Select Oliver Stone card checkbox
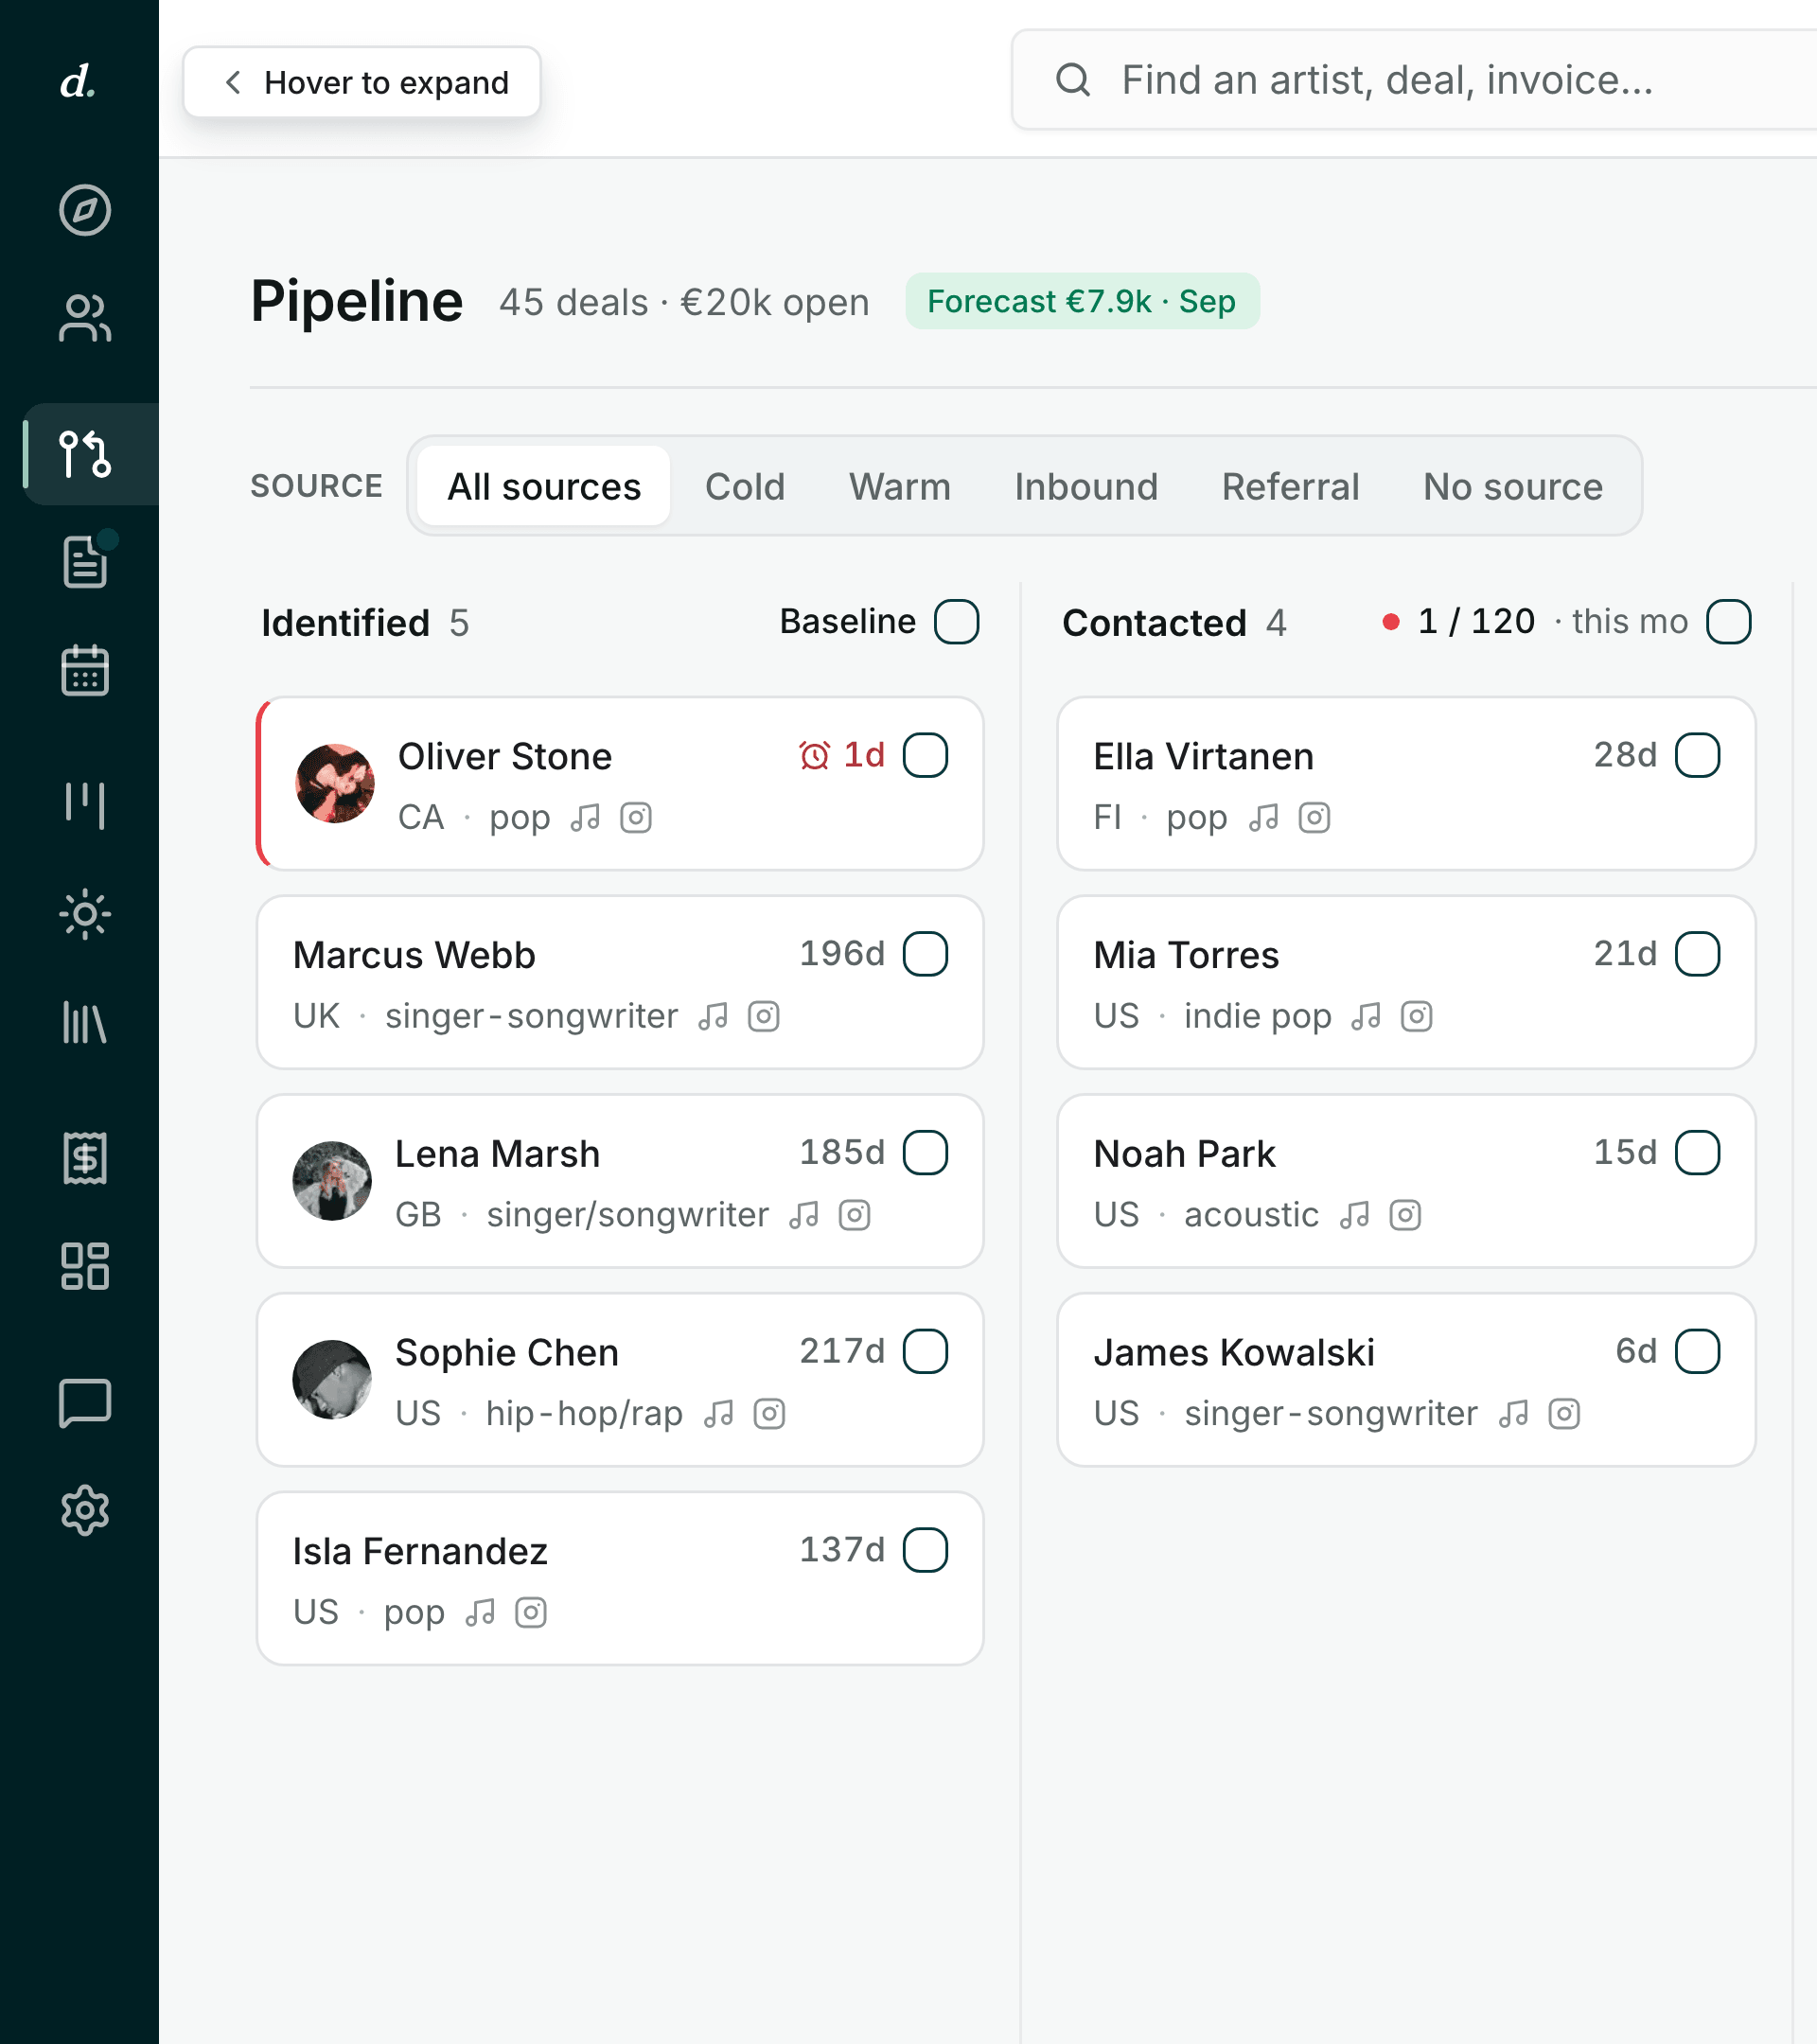Viewport: 1817px width, 2044px height. point(925,755)
